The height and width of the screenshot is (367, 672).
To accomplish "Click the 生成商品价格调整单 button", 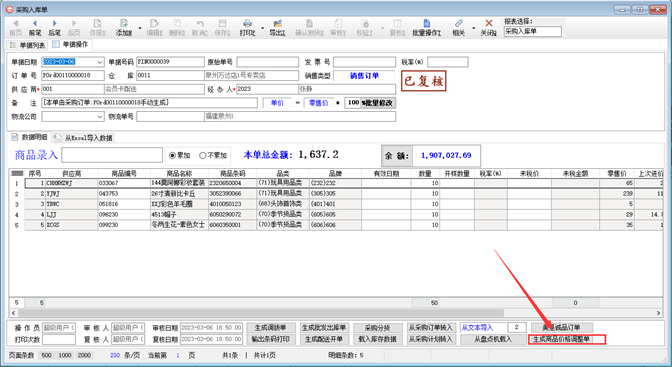I will (562, 340).
